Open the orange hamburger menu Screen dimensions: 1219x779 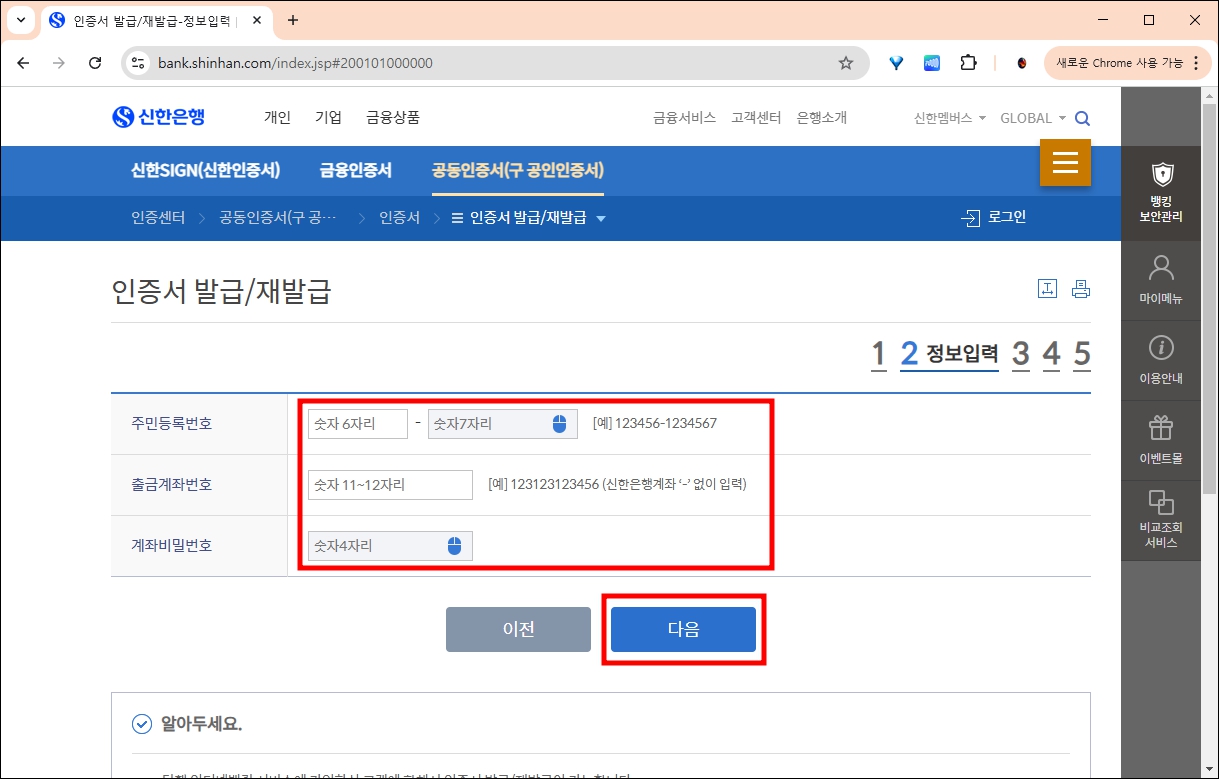coord(1065,161)
